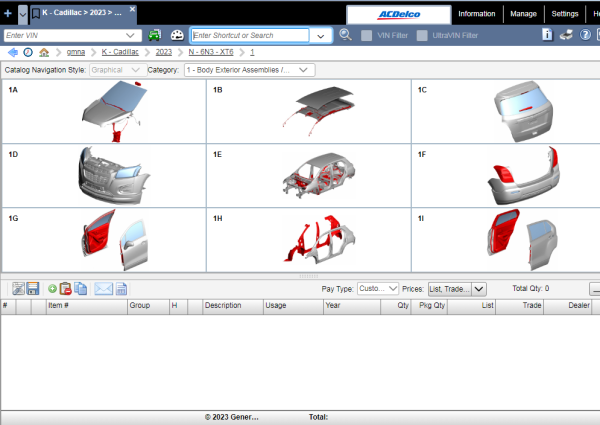
Task: Click the magnifying glass search icon
Action: 345,35
